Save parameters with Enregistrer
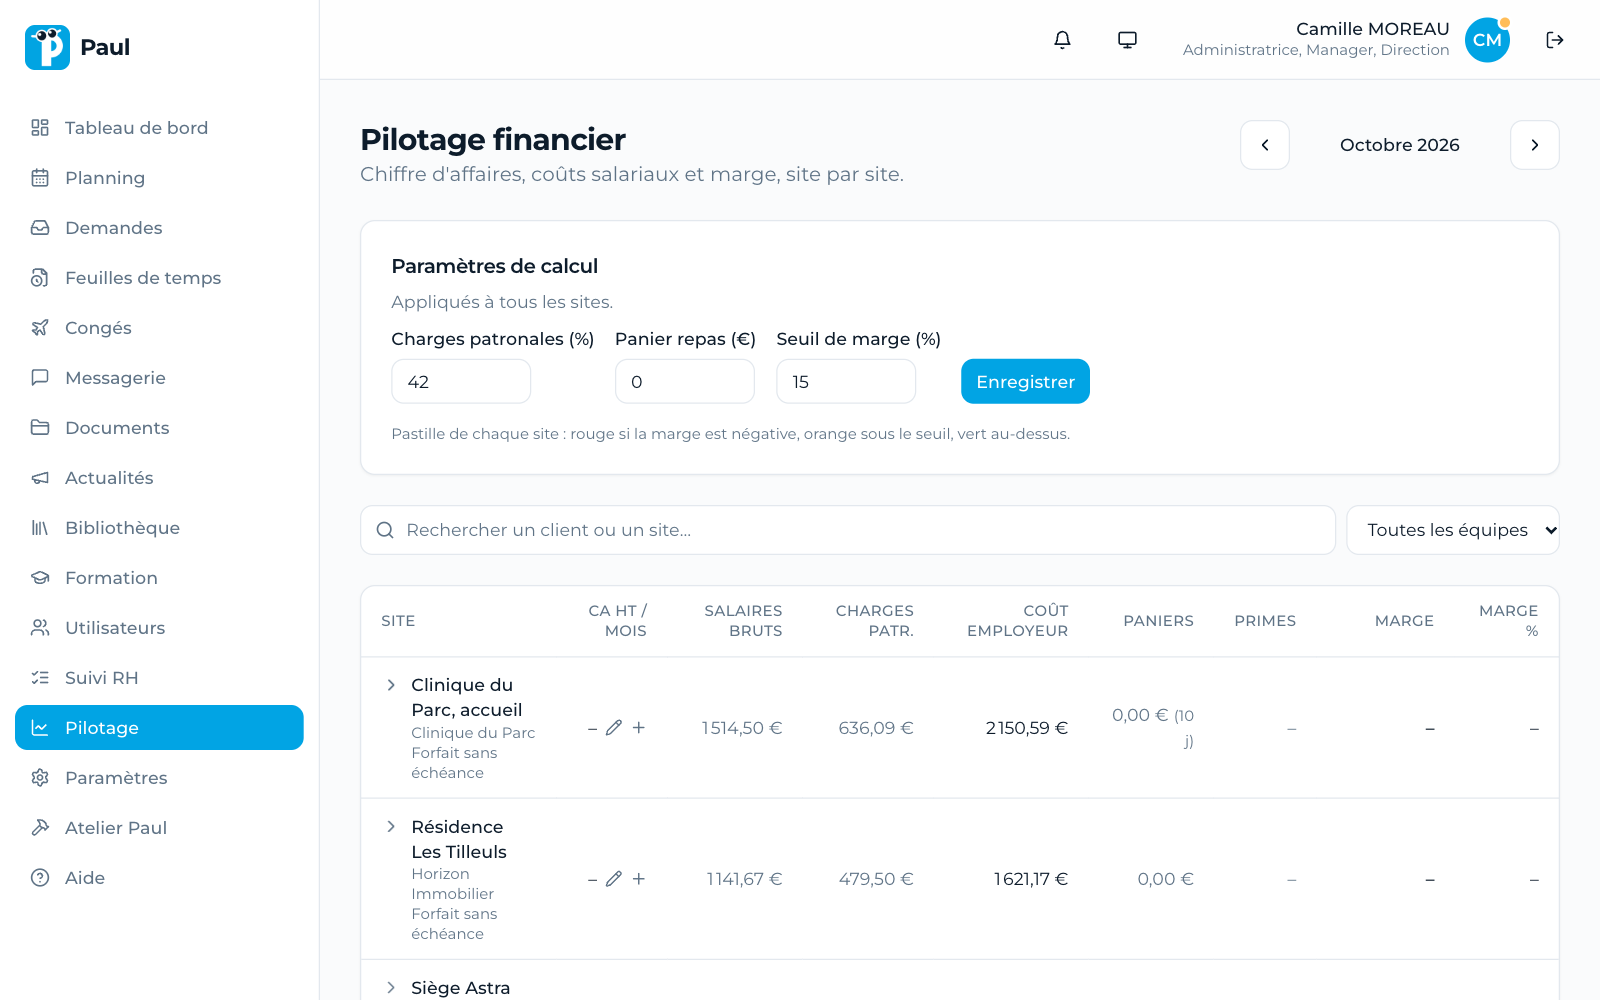The image size is (1600, 1000). (x=1025, y=382)
